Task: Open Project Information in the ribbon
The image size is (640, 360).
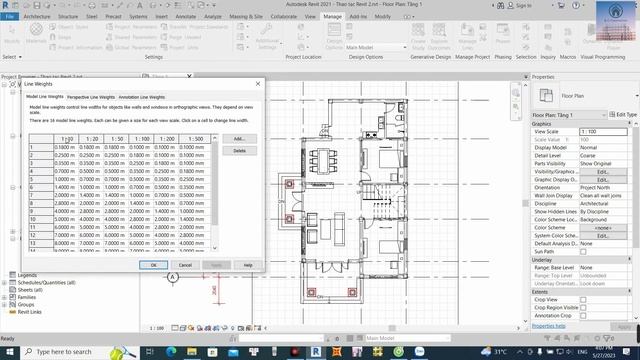Action: [x=76, y=47]
